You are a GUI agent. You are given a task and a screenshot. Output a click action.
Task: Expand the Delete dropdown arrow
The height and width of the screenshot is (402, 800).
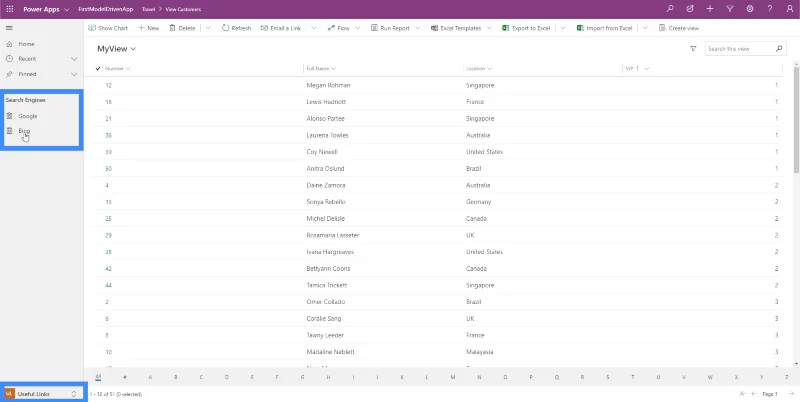207,28
